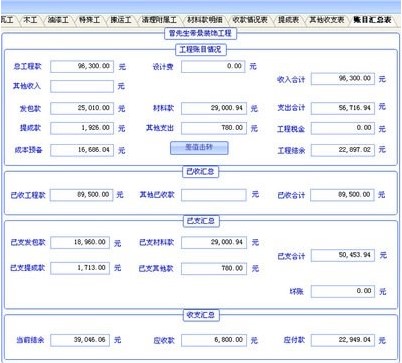Click the 当前结余 label
Viewport: 402px width, 363px height.
point(30,340)
